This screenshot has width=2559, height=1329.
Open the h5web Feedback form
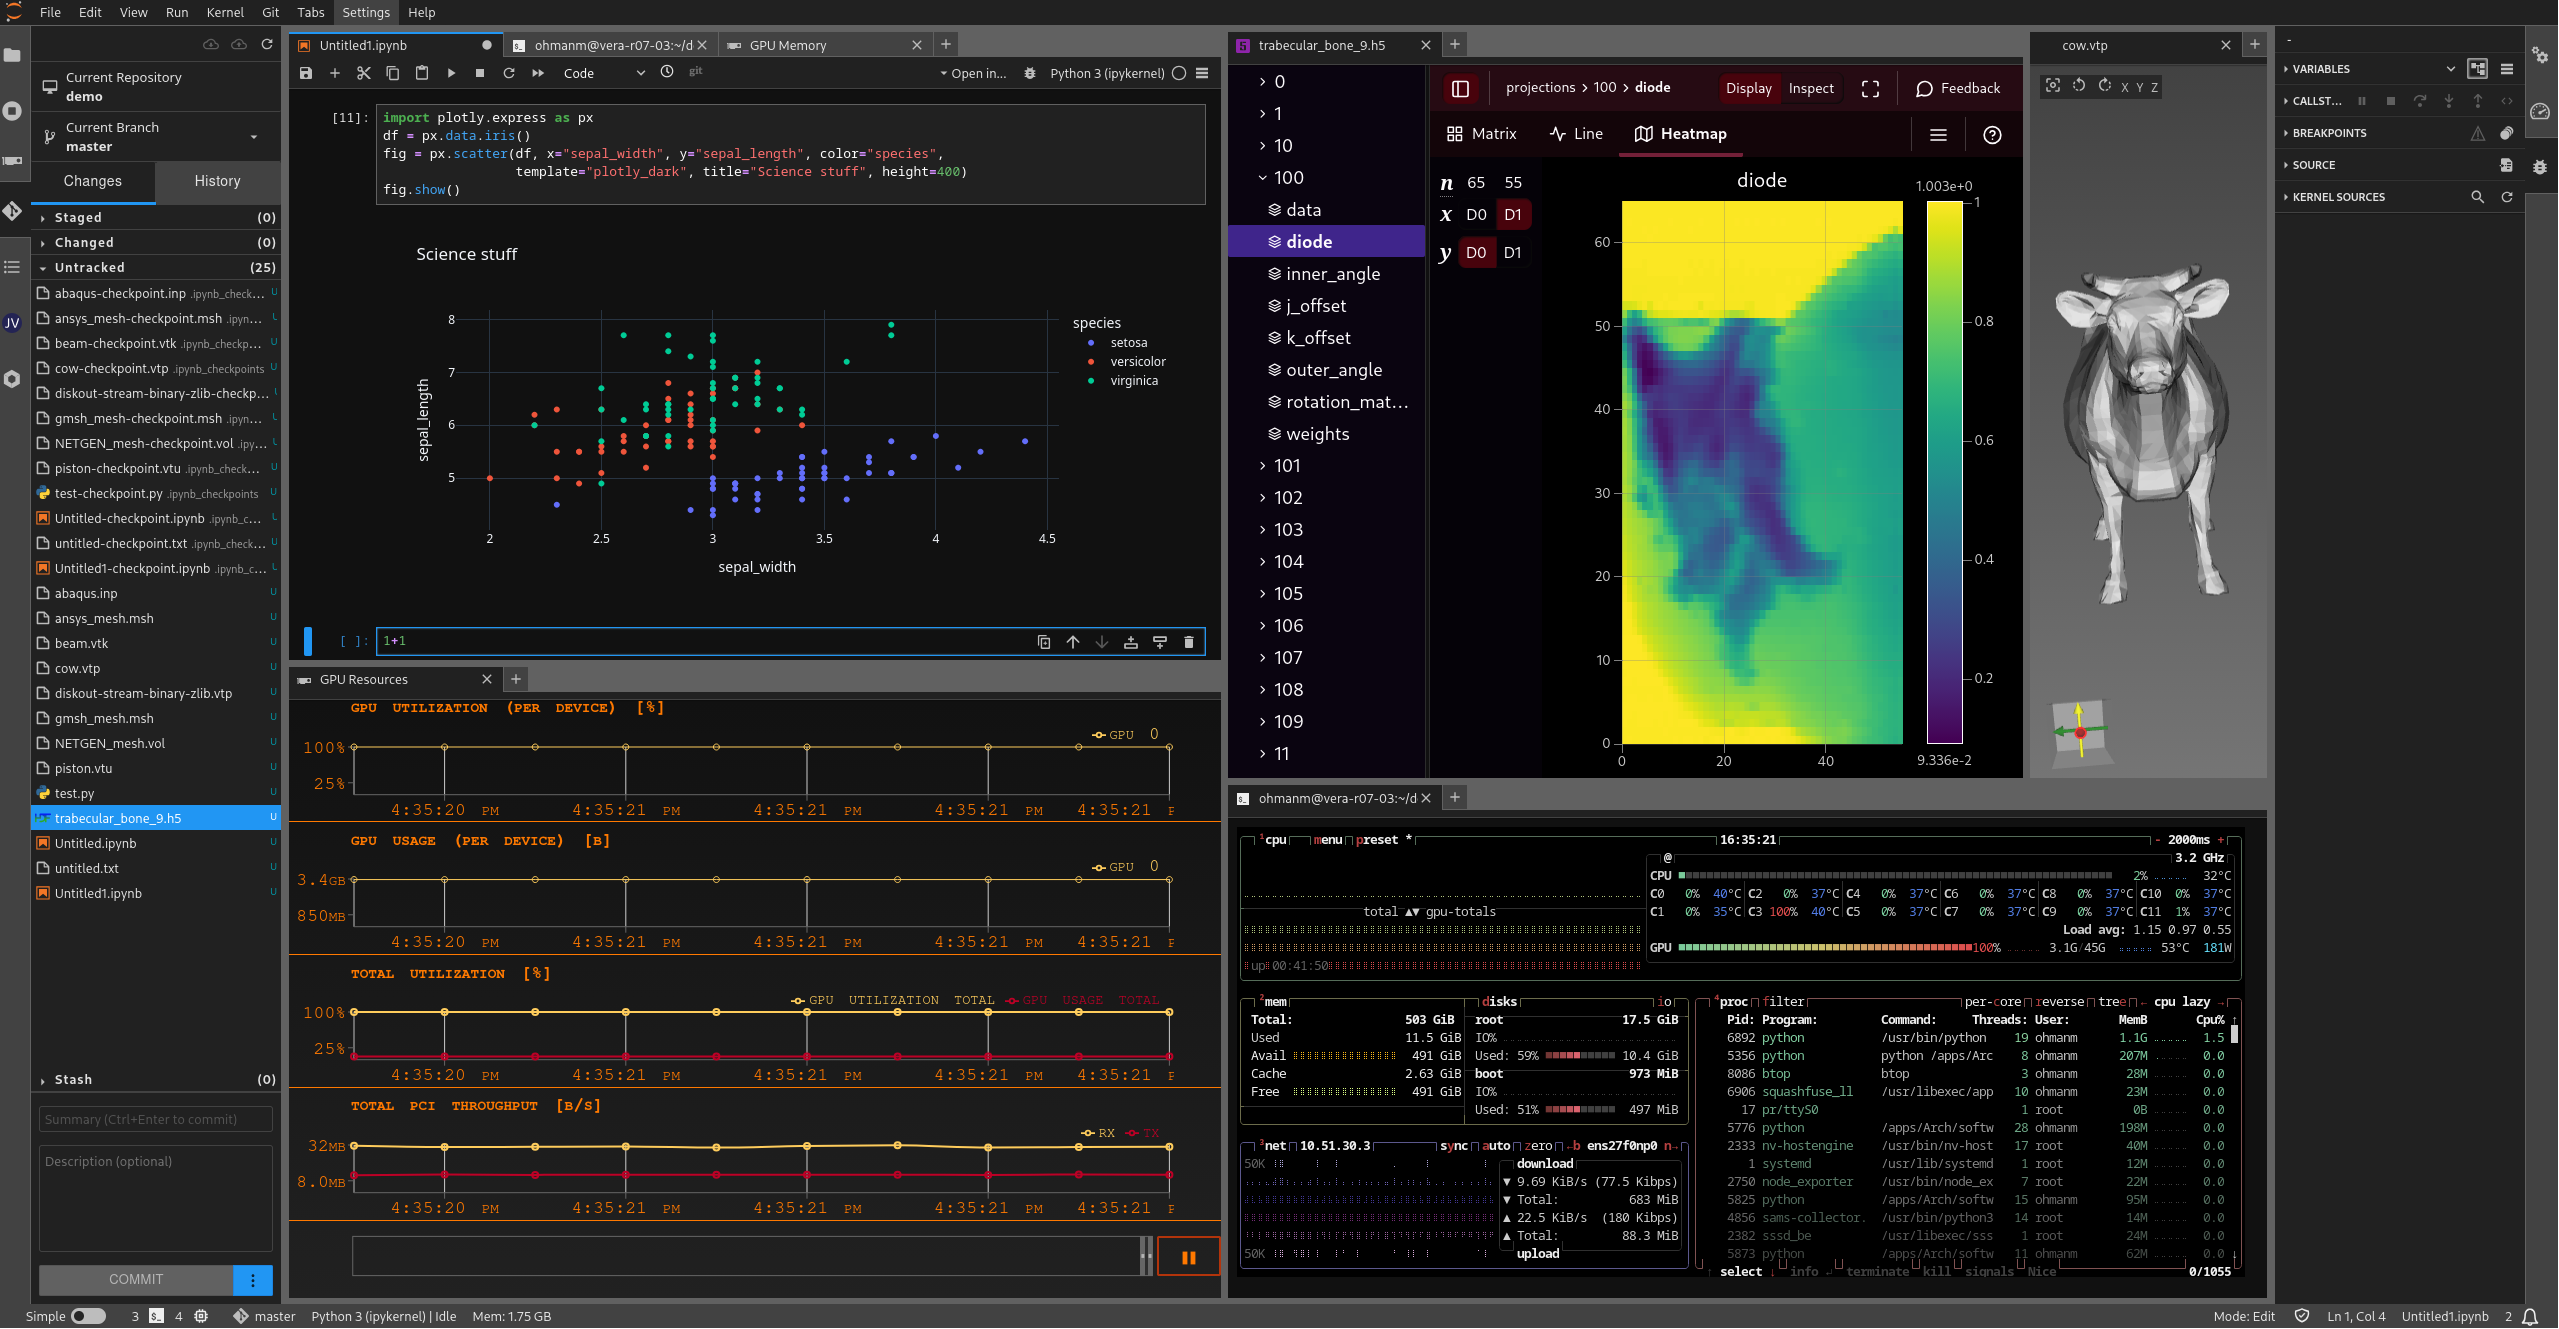tap(1956, 88)
